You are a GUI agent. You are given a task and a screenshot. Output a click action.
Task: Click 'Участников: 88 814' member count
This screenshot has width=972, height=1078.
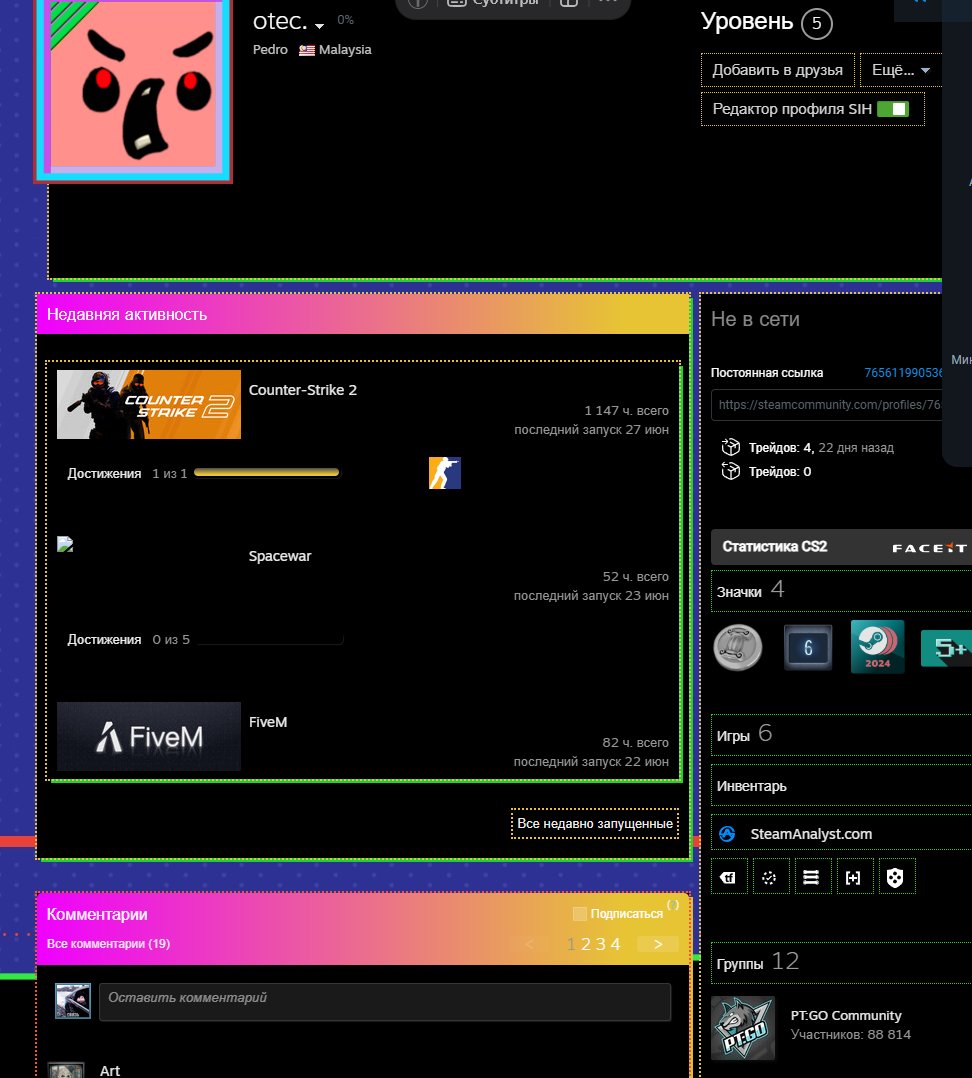click(850, 1035)
